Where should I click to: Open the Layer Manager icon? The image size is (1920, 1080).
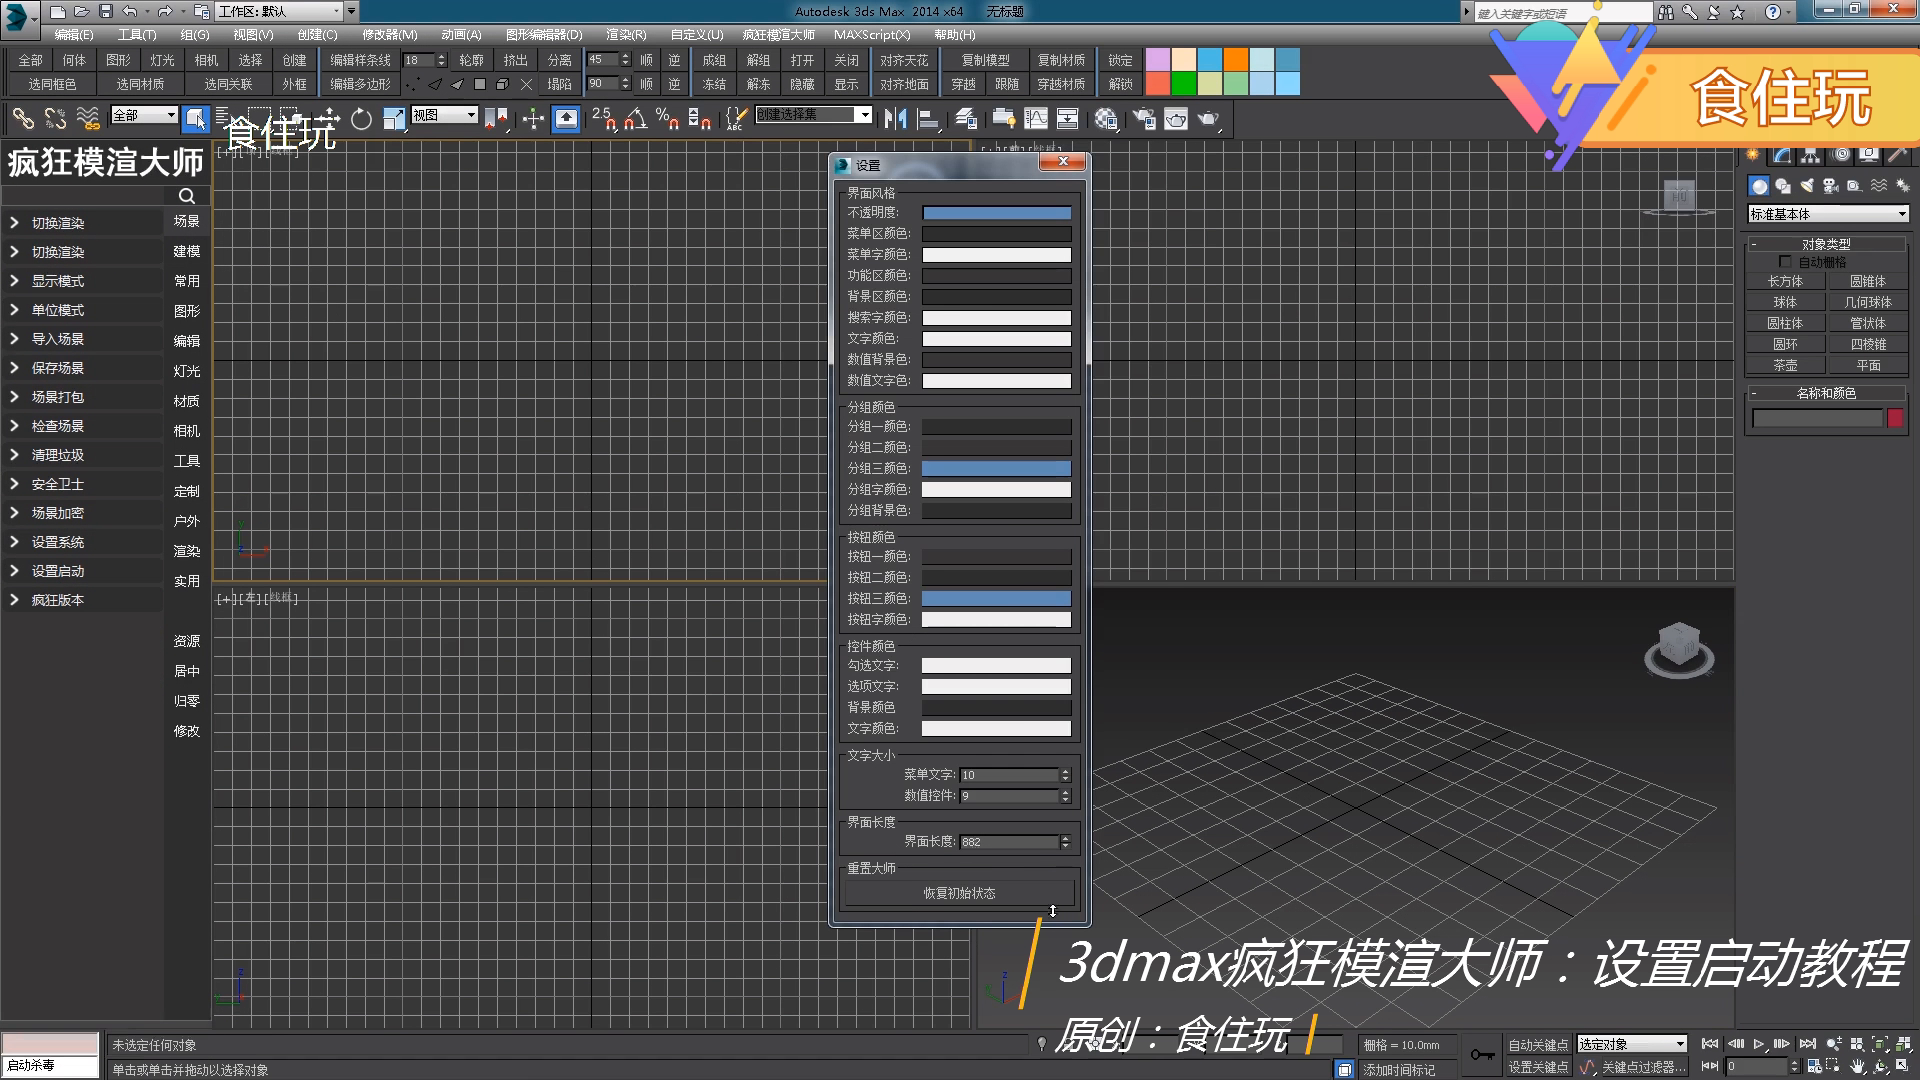click(965, 119)
